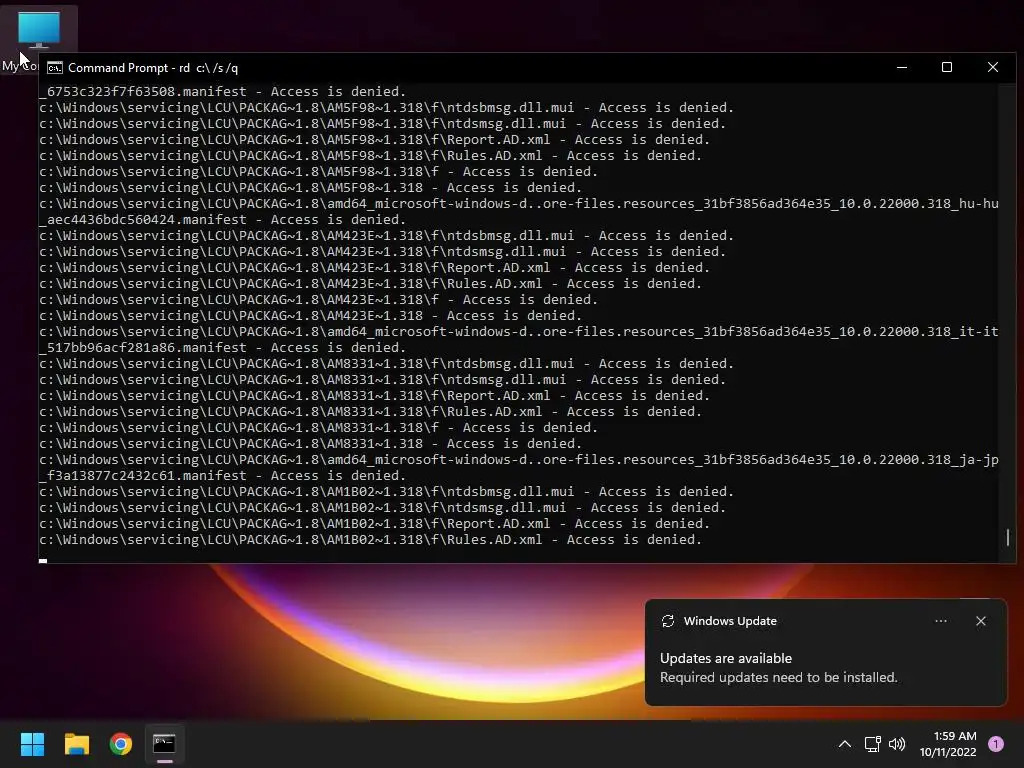Open Windows Update notification options menu
Image resolution: width=1024 pixels, height=768 pixels.
coord(941,621)
